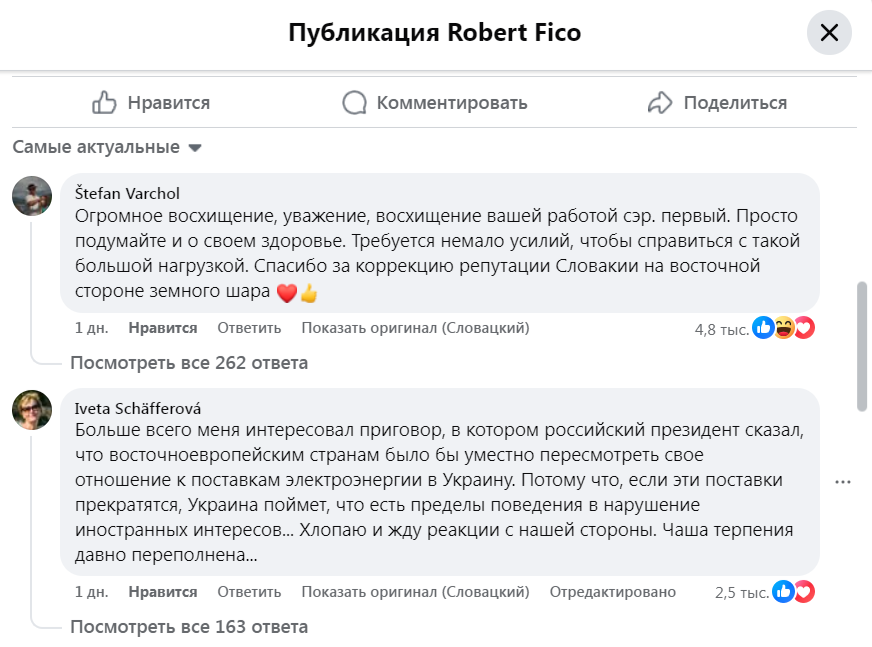Click the Comment speech bubble icon
872x647 pixels.
coord(355,102)
